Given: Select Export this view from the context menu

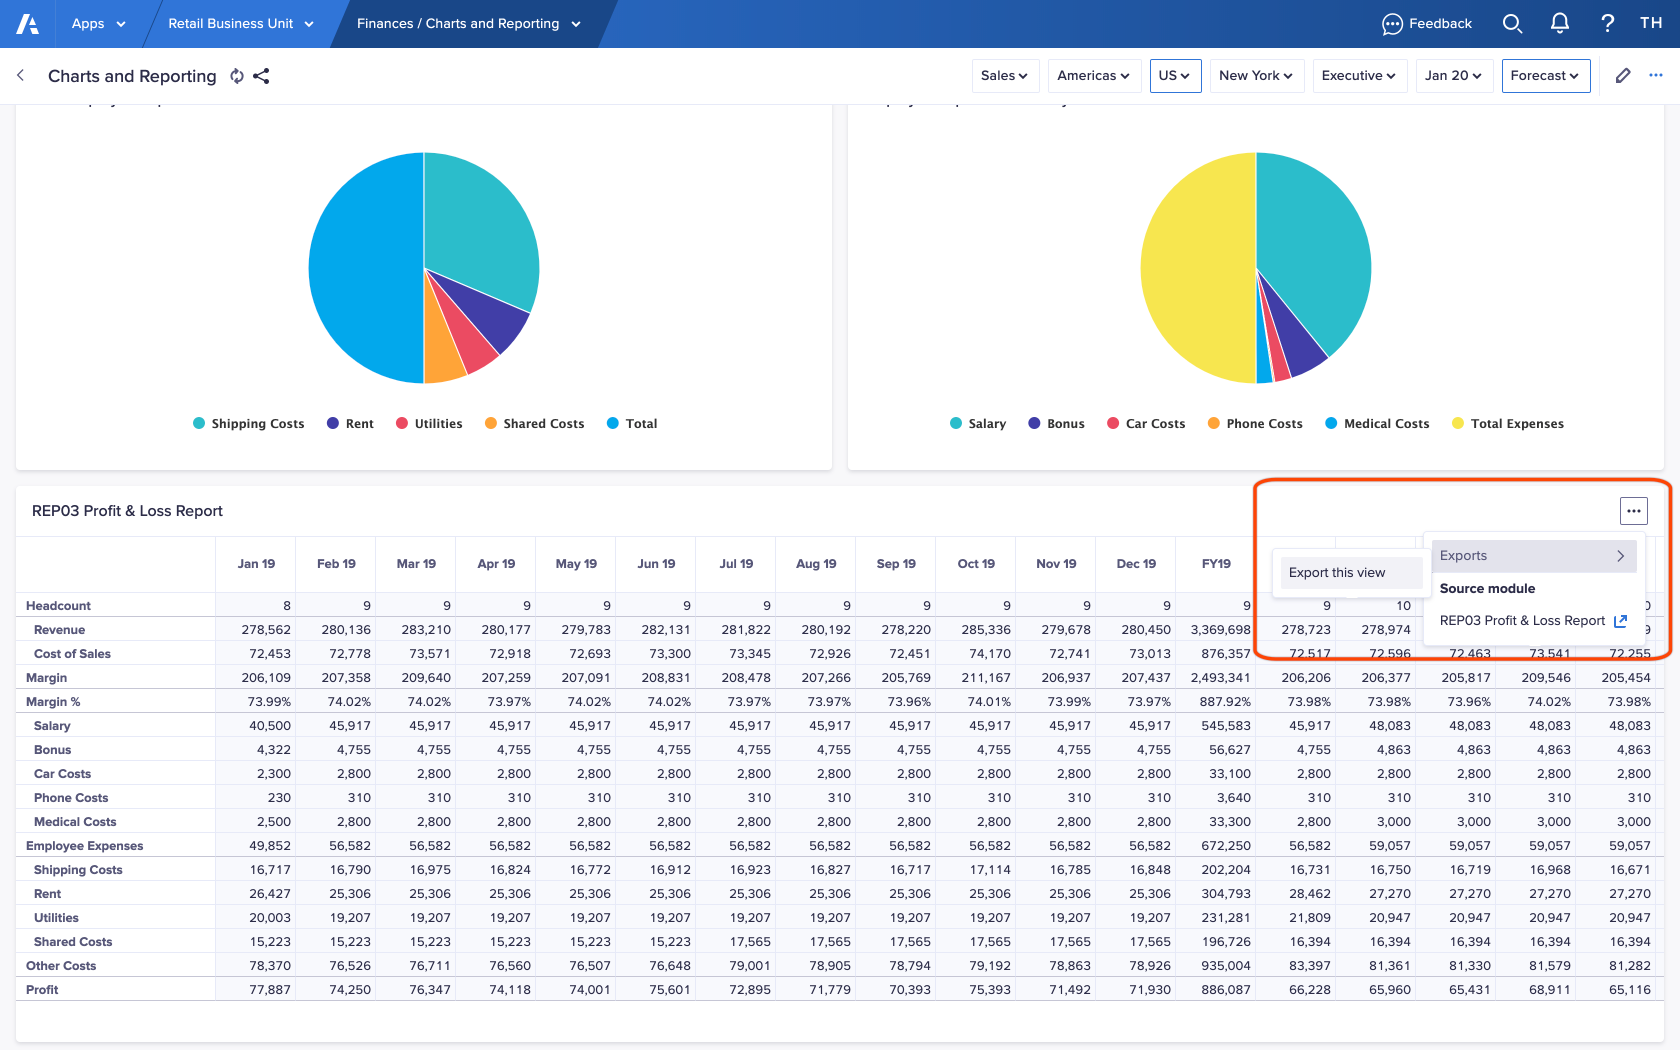Looking at the screenshot, I should 1337,572.
